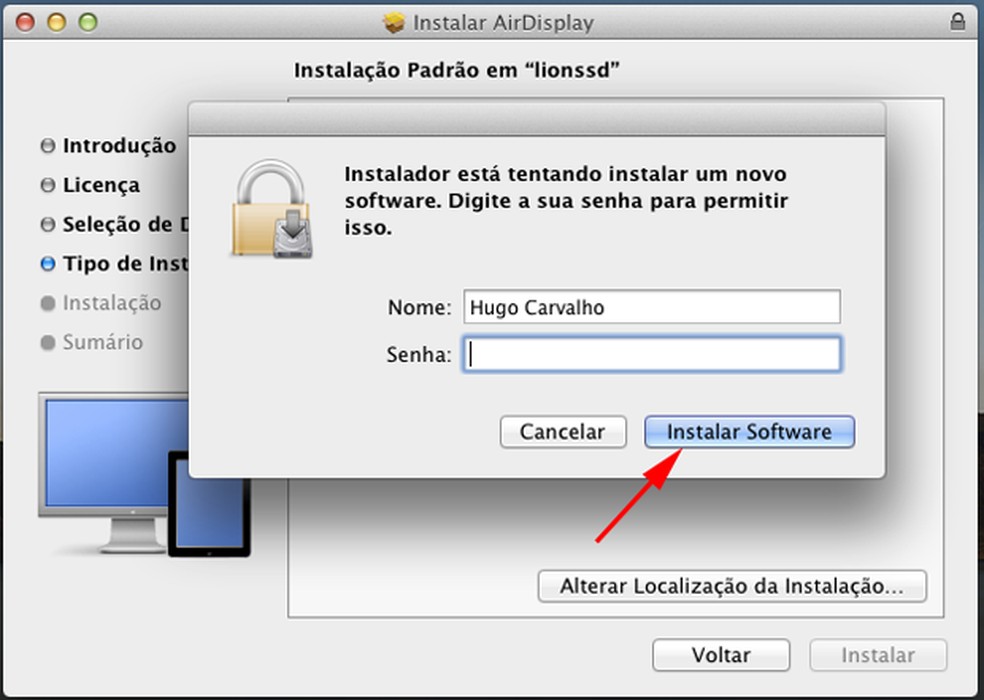Click the Instalar Software button
Viewport: 984px width, 700px height.
pyautogui.click(x=749, y=432)
